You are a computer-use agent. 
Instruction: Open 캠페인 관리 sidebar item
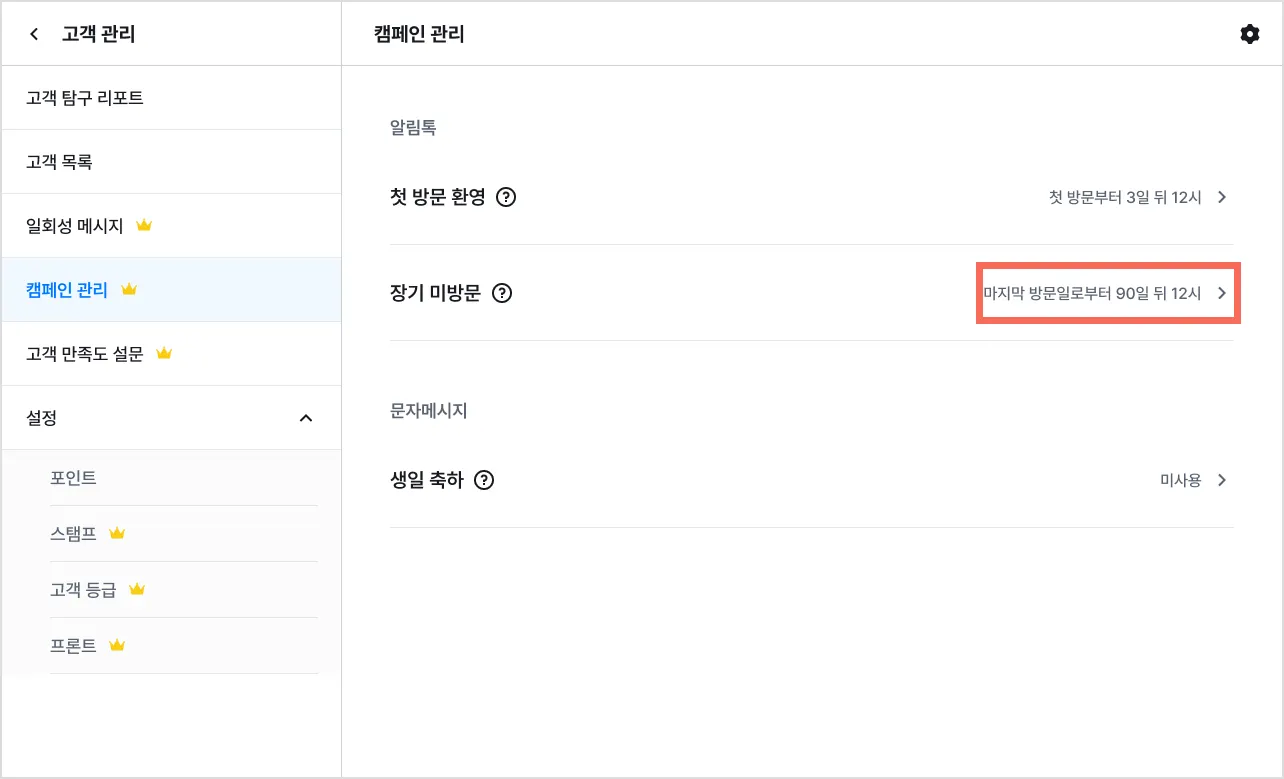click(x=67, y=290)
